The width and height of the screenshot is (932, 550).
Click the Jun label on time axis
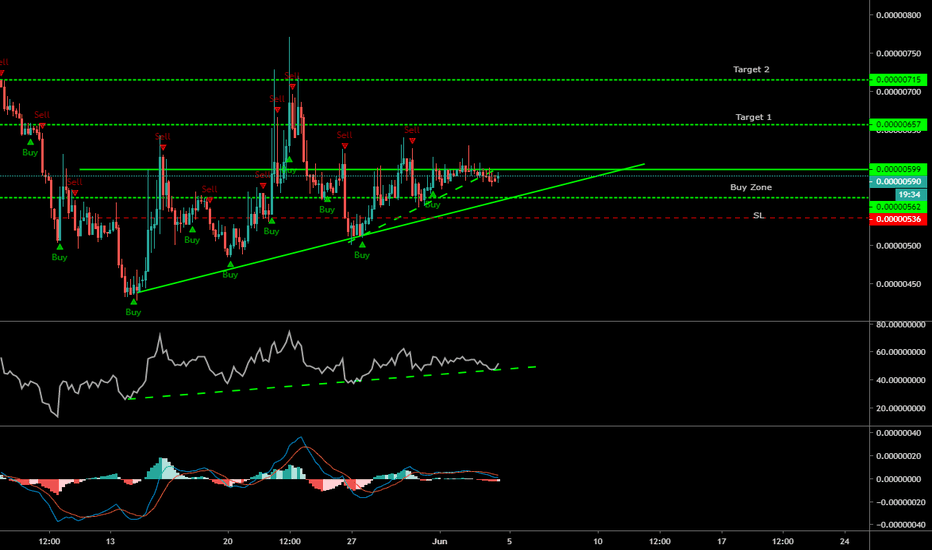[439, 541]
